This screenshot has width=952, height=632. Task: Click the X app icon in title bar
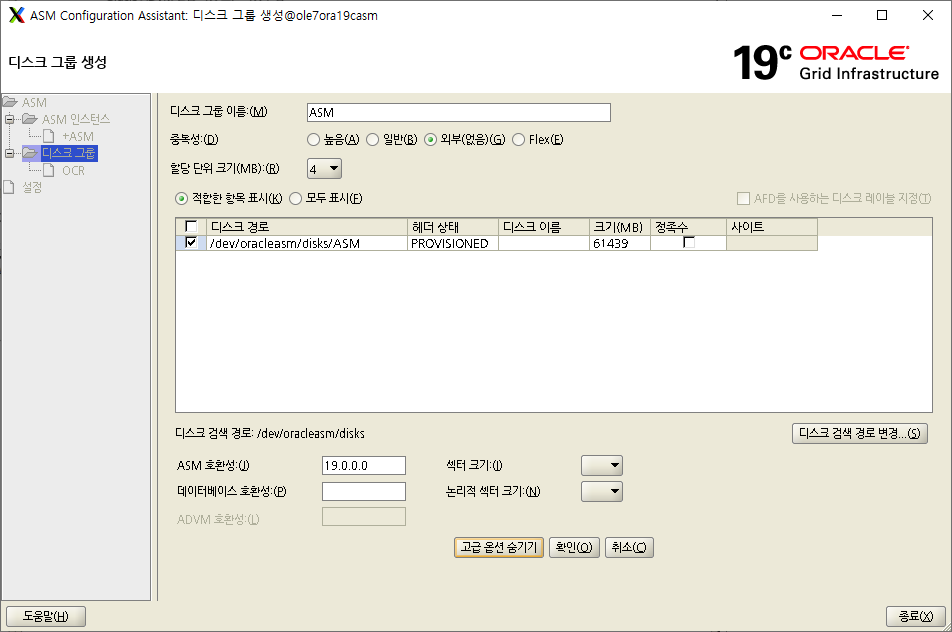pos(17,15)
